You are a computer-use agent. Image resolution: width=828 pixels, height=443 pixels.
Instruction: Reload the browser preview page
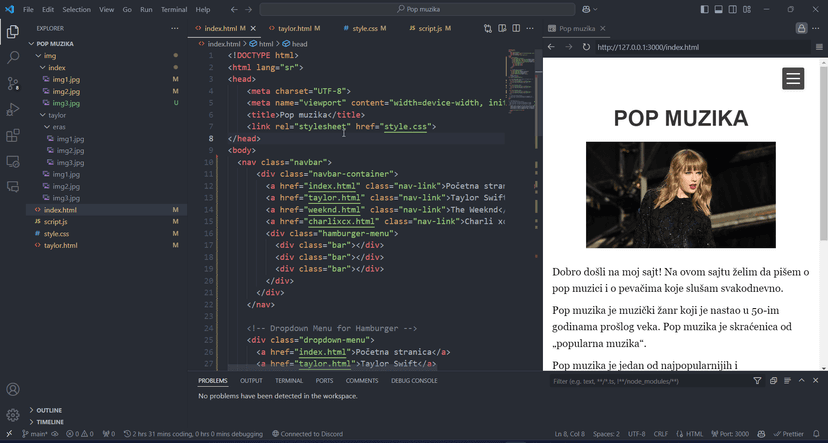tap(586, 47)
